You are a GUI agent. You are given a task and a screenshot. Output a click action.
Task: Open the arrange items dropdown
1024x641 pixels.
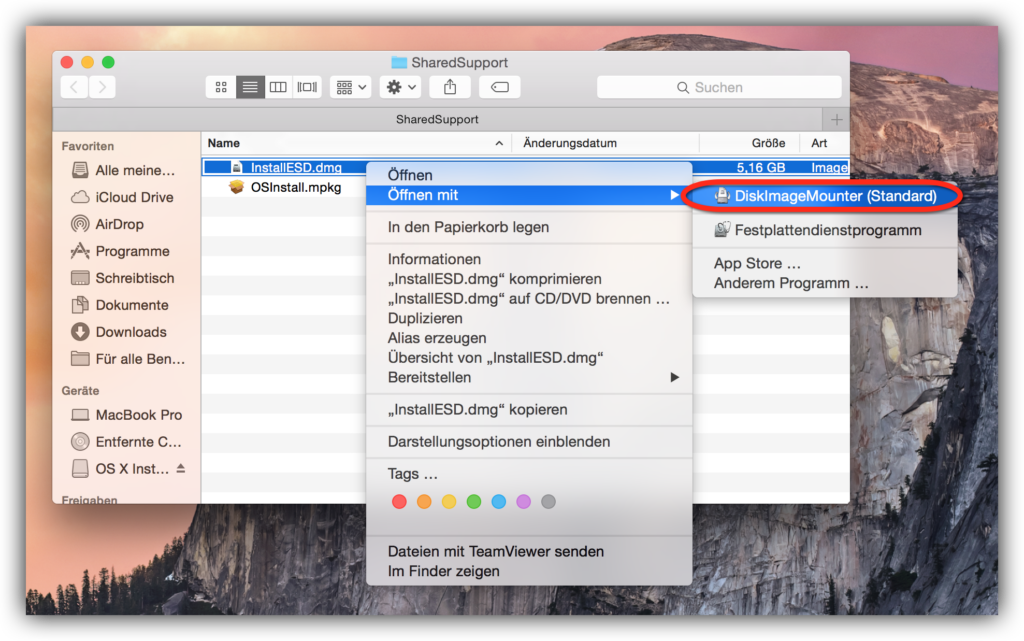[351, 87]
